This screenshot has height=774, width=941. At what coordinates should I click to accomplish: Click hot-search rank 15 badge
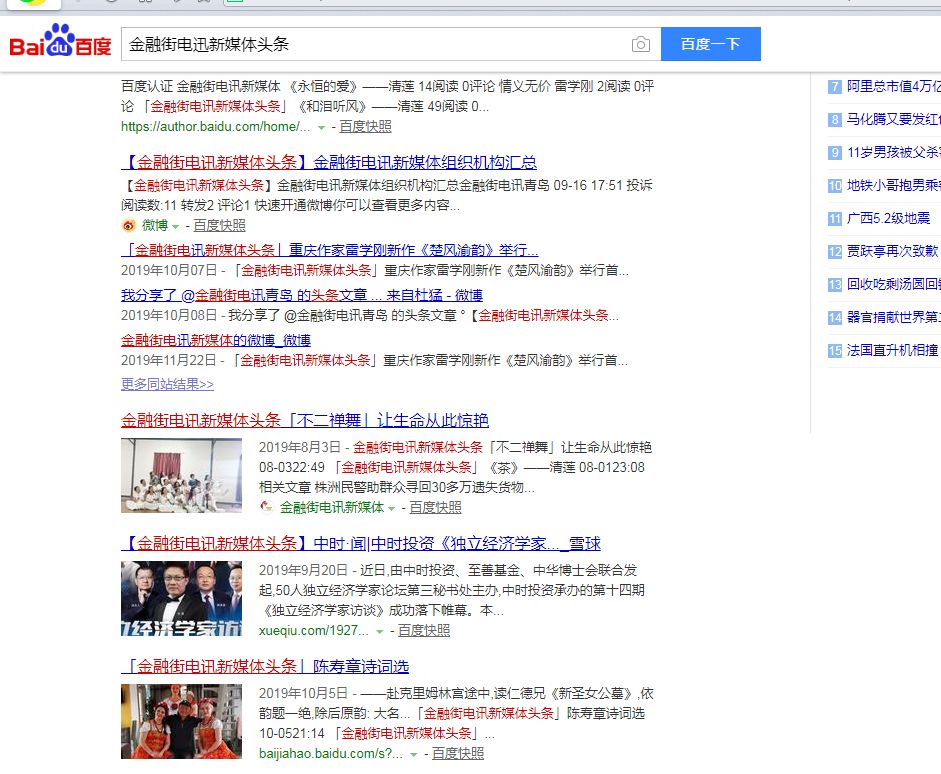pos(835,350)
